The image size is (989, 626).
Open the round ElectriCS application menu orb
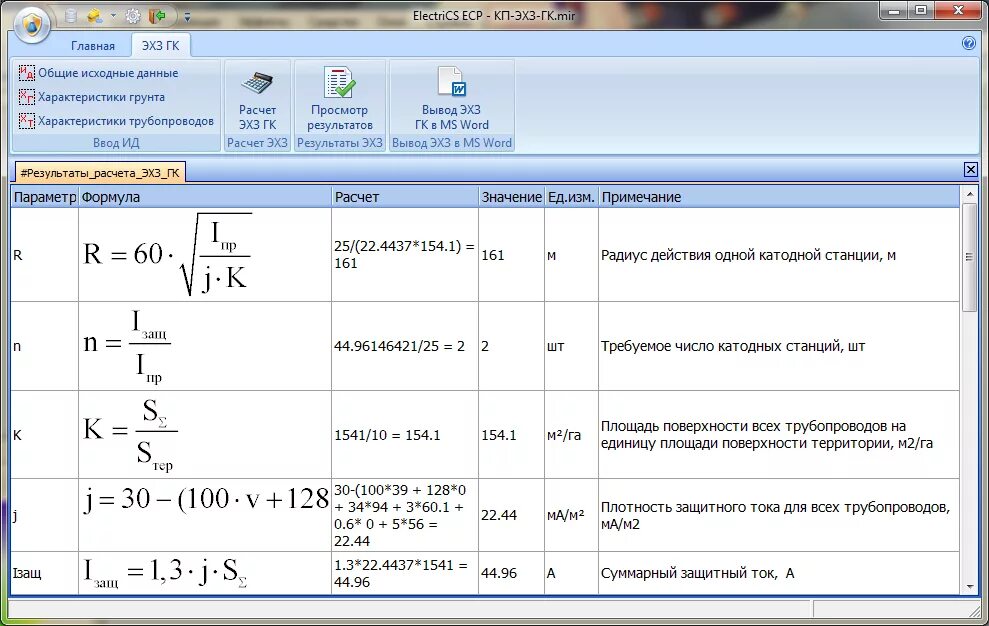31,25
